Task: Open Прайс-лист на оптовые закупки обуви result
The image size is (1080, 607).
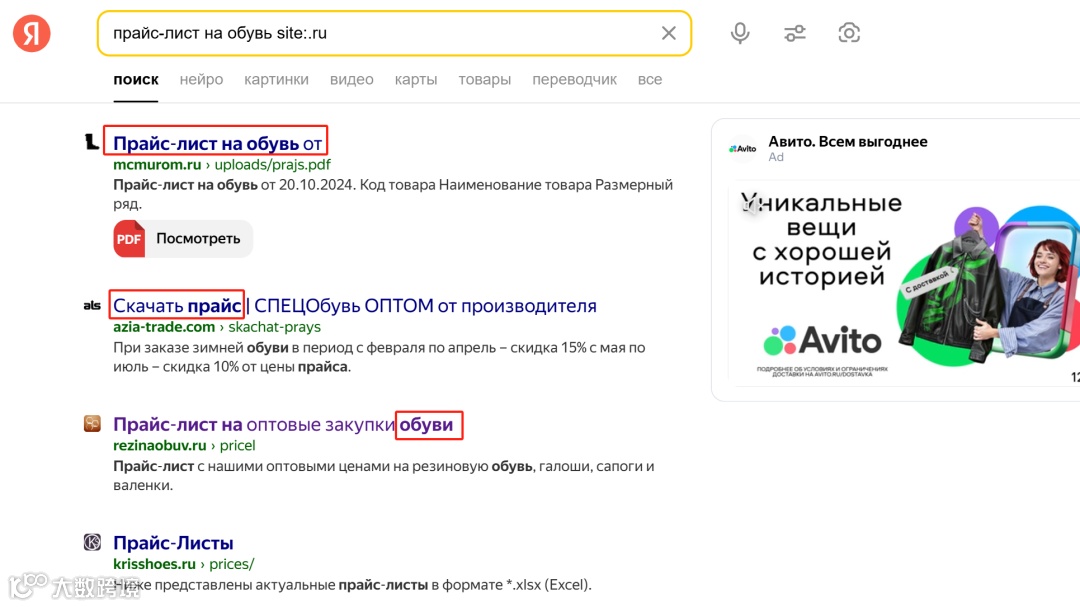Action: click(x=283, y=424)
